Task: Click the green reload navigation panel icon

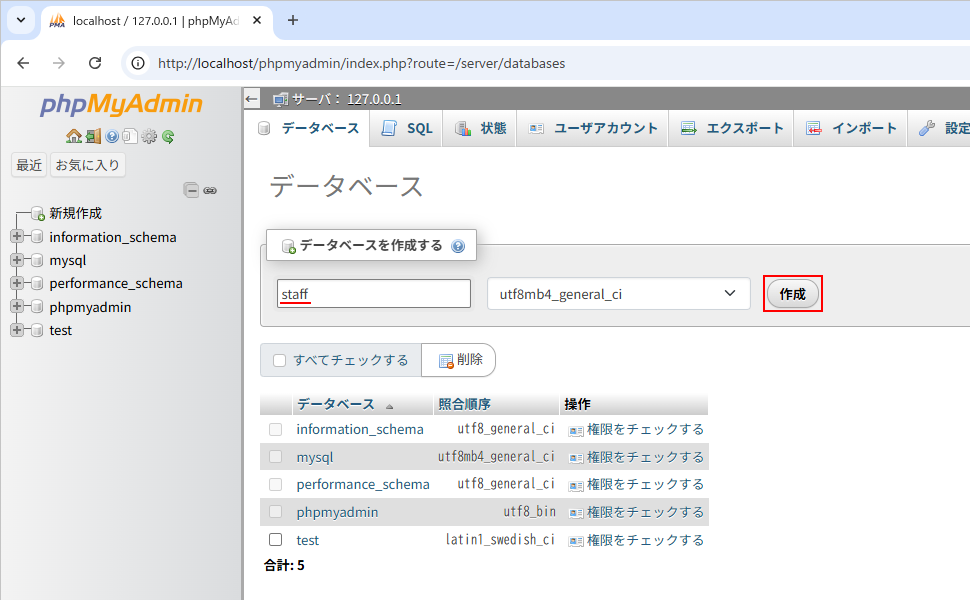Action: 167,135
